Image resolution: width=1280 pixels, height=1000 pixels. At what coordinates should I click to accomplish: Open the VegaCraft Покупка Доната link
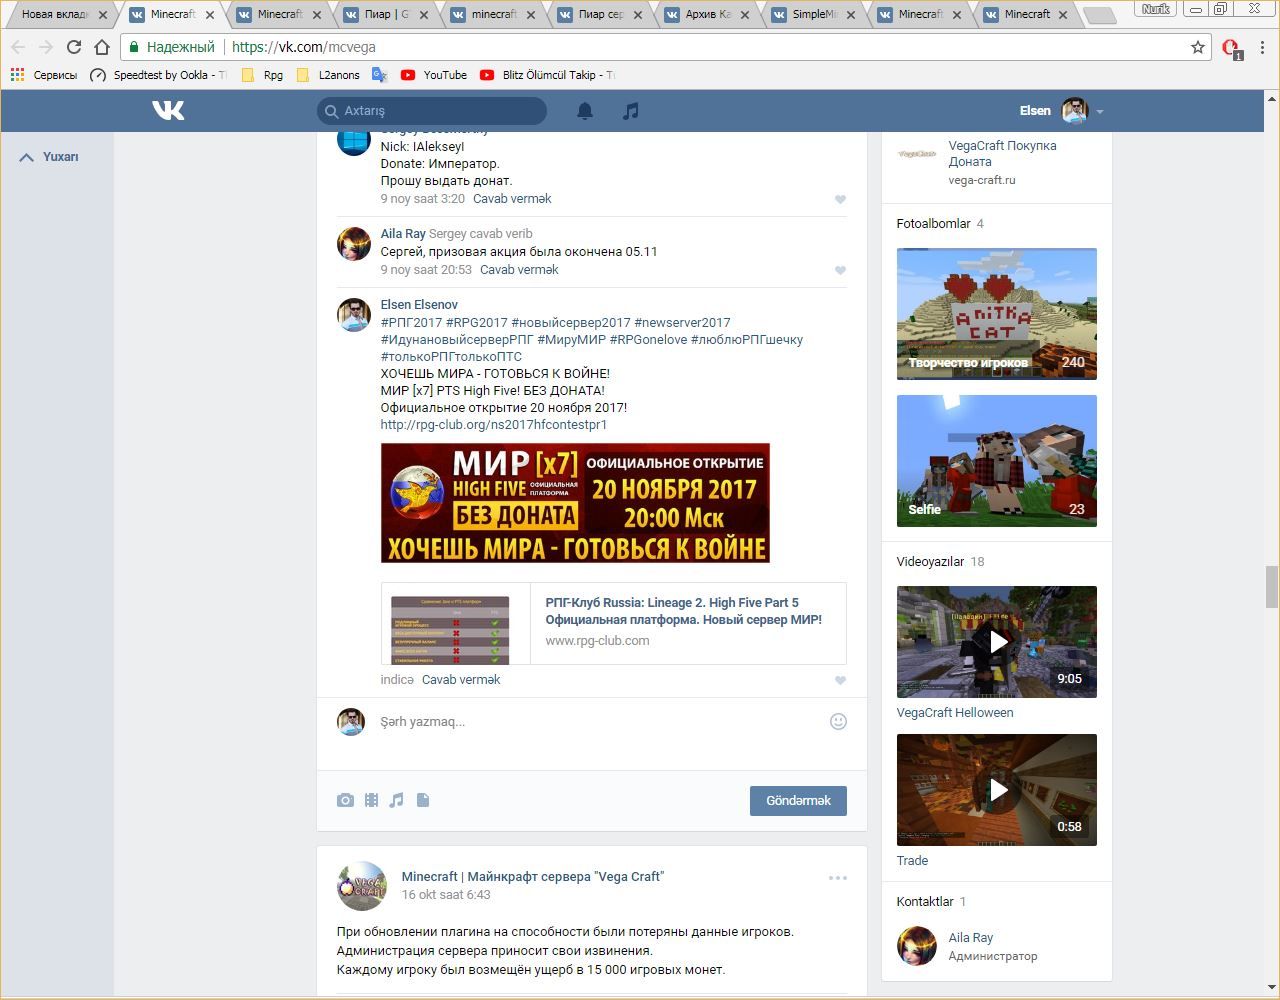(x=1002, y=154)
